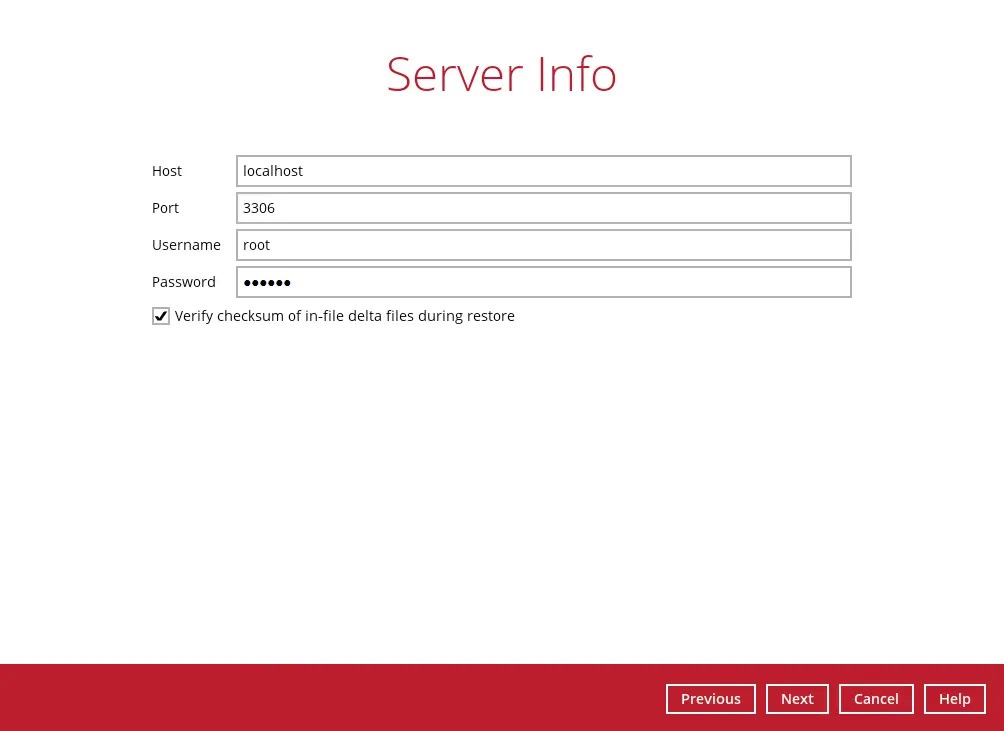Place cursor on the '3306' port value
This screenshot has width=1004, height=731.
point(259,208)
